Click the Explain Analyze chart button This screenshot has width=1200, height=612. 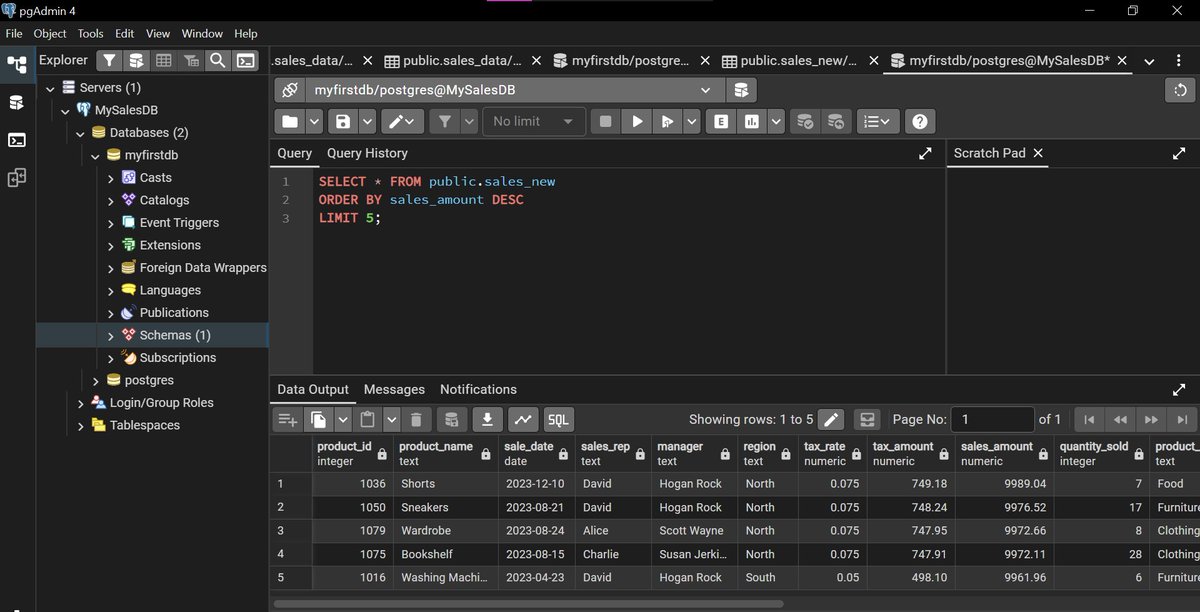pos(751,121)
